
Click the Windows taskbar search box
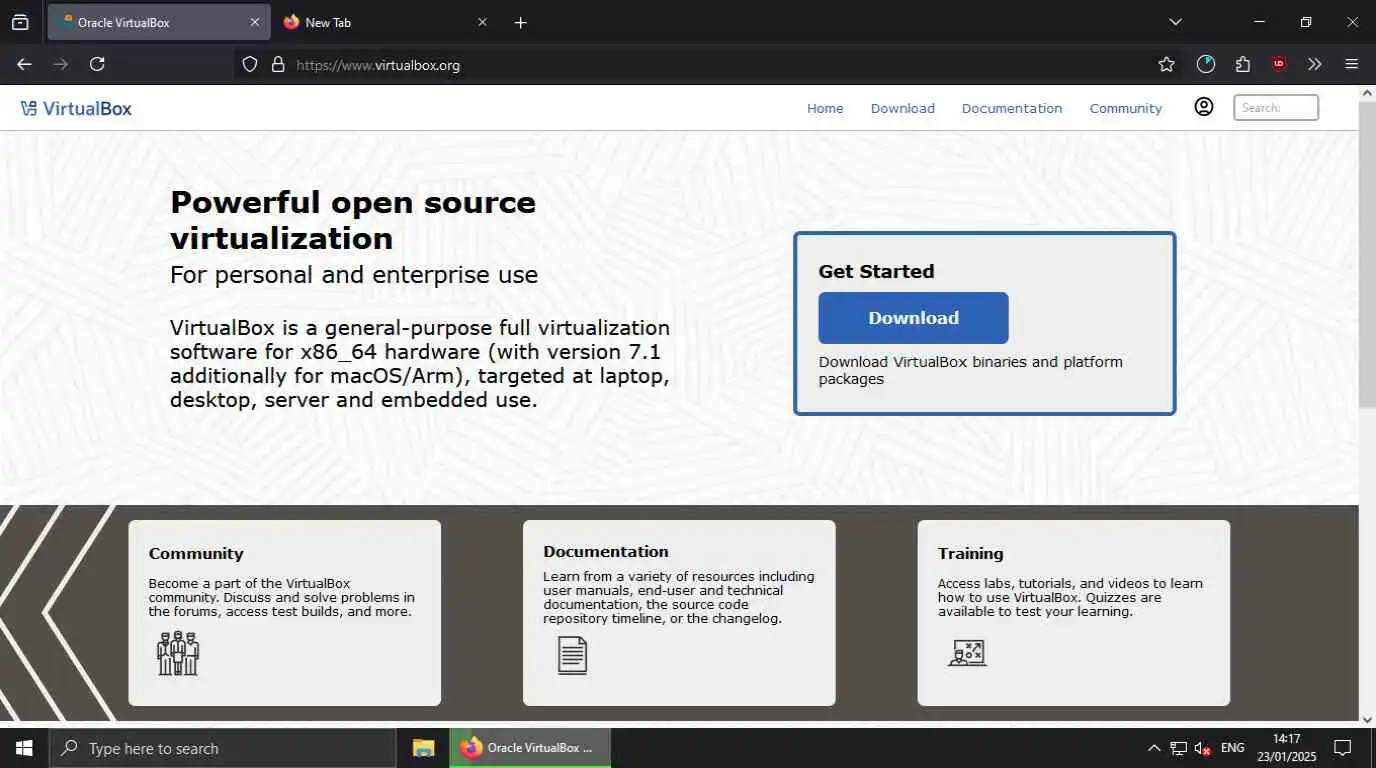point(222,748)
